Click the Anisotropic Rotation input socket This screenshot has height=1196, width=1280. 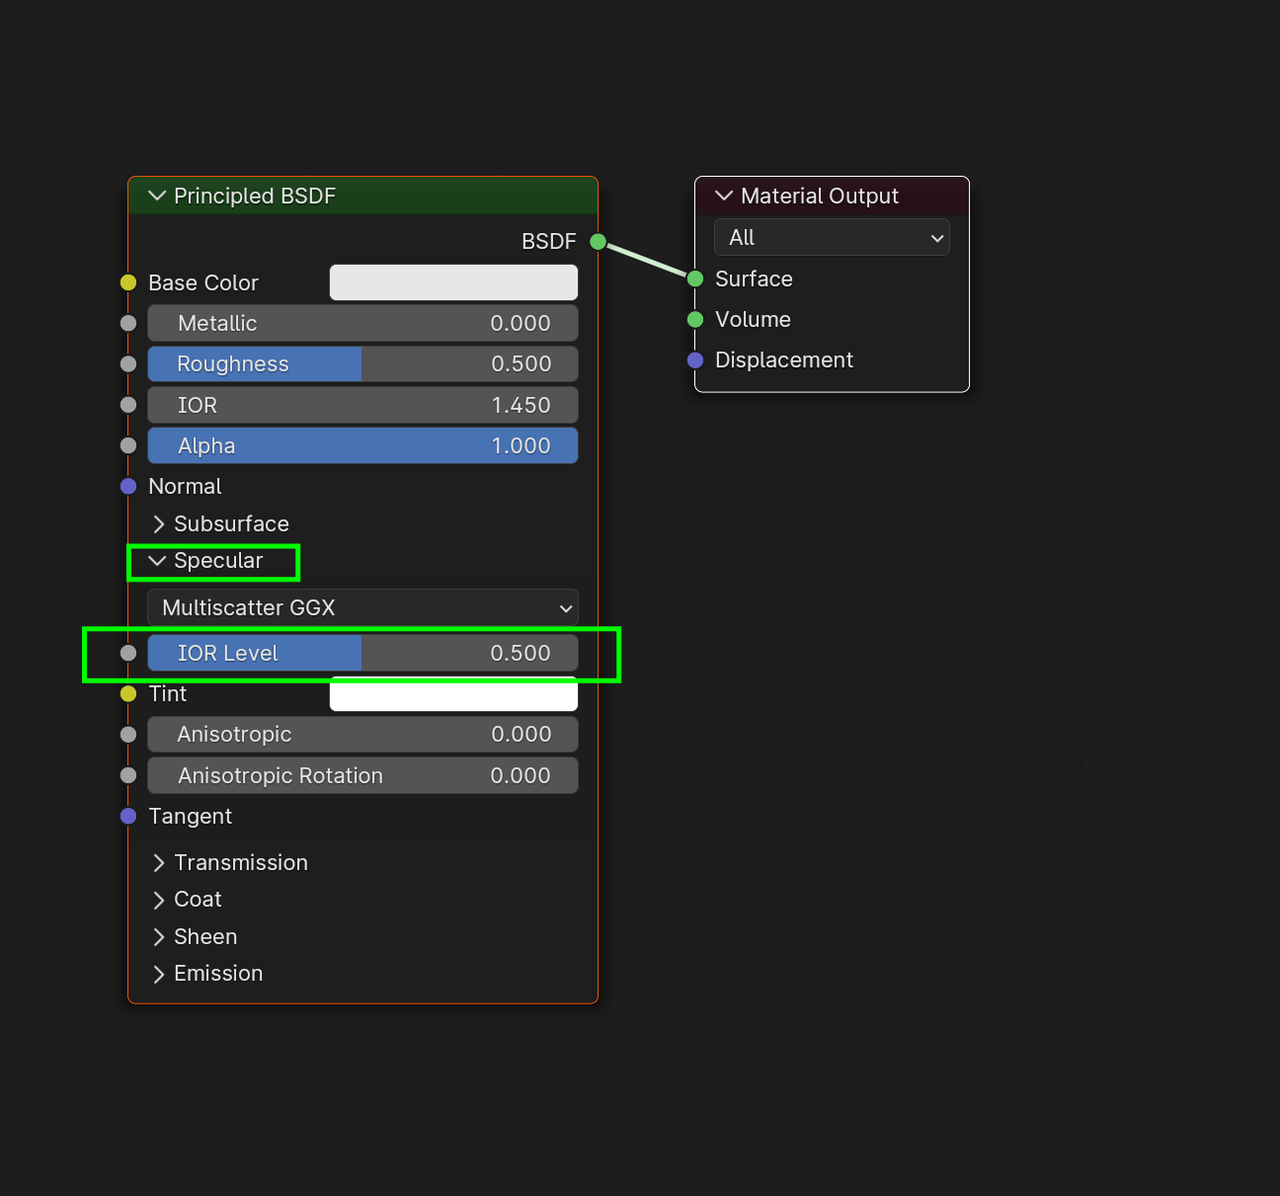pos(128,775)
